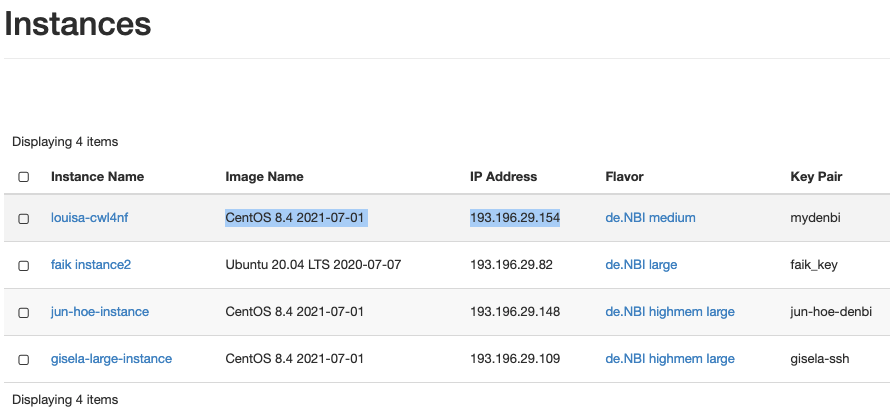Click the Instances page heading
Viewport: 890px width, 418px height.
[78, 24]
